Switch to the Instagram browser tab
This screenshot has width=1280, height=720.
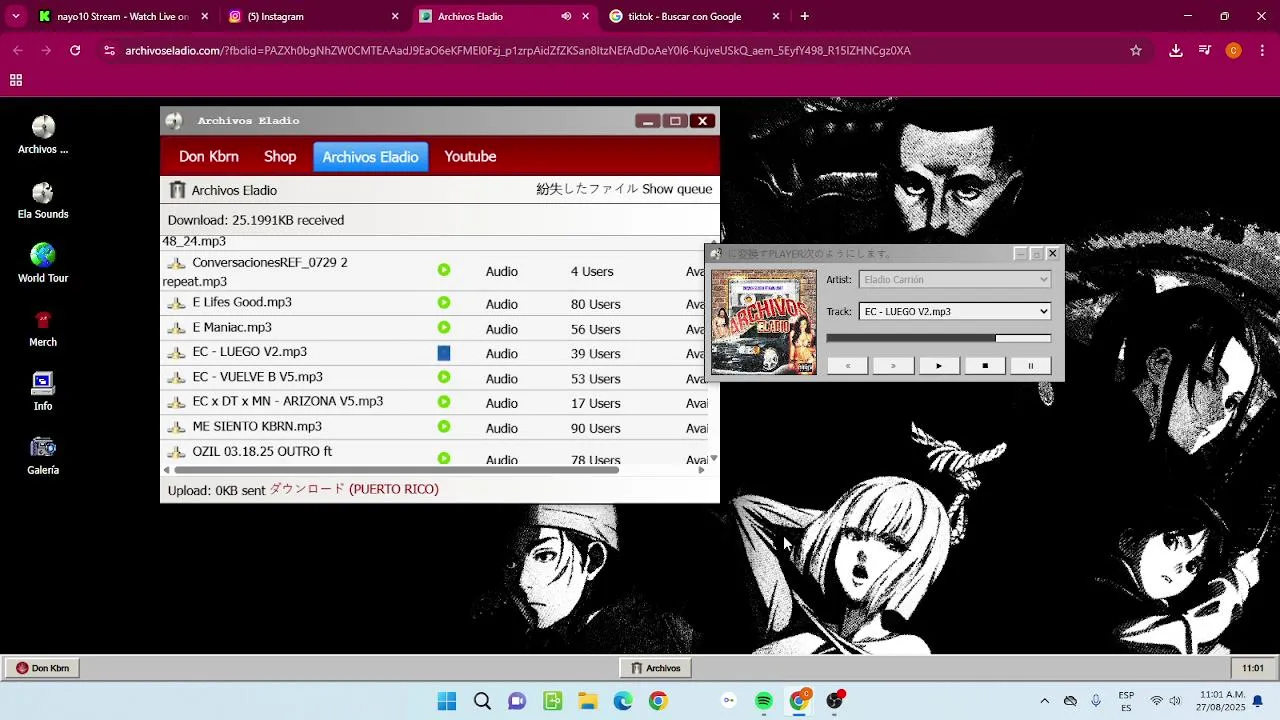(312, 16)
